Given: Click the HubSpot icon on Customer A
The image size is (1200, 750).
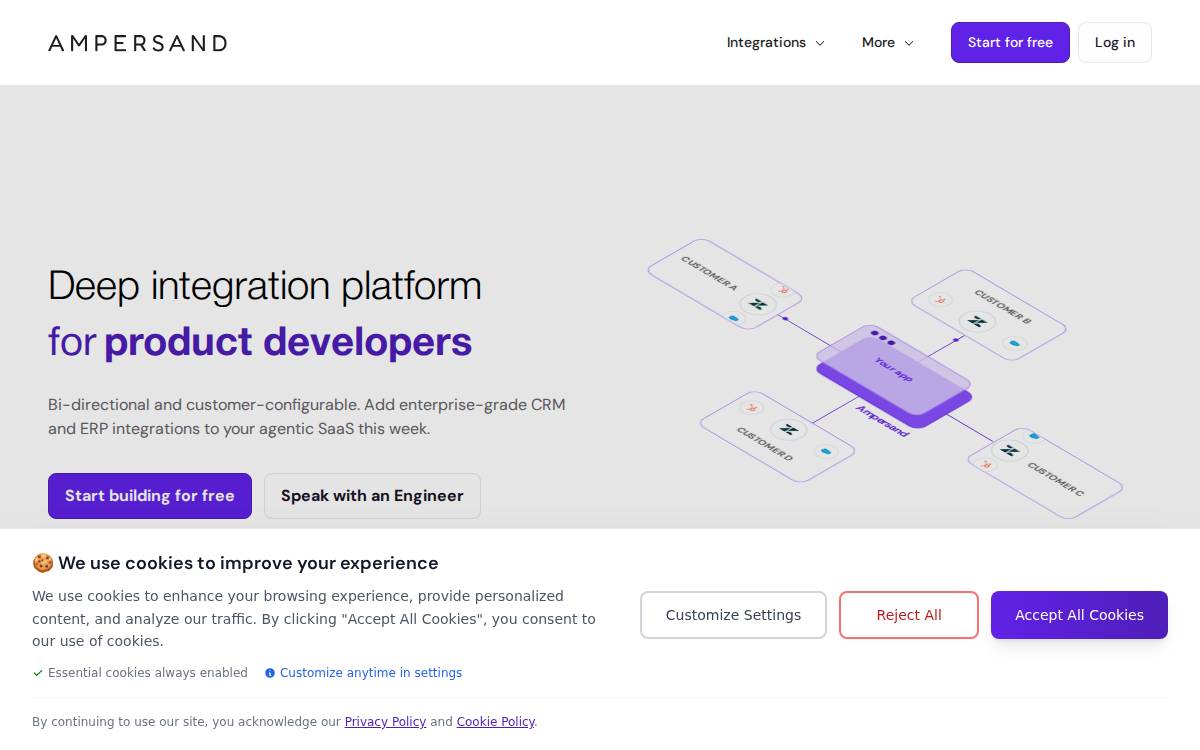Looking at the screenshot, I should (x=785, y=291).
